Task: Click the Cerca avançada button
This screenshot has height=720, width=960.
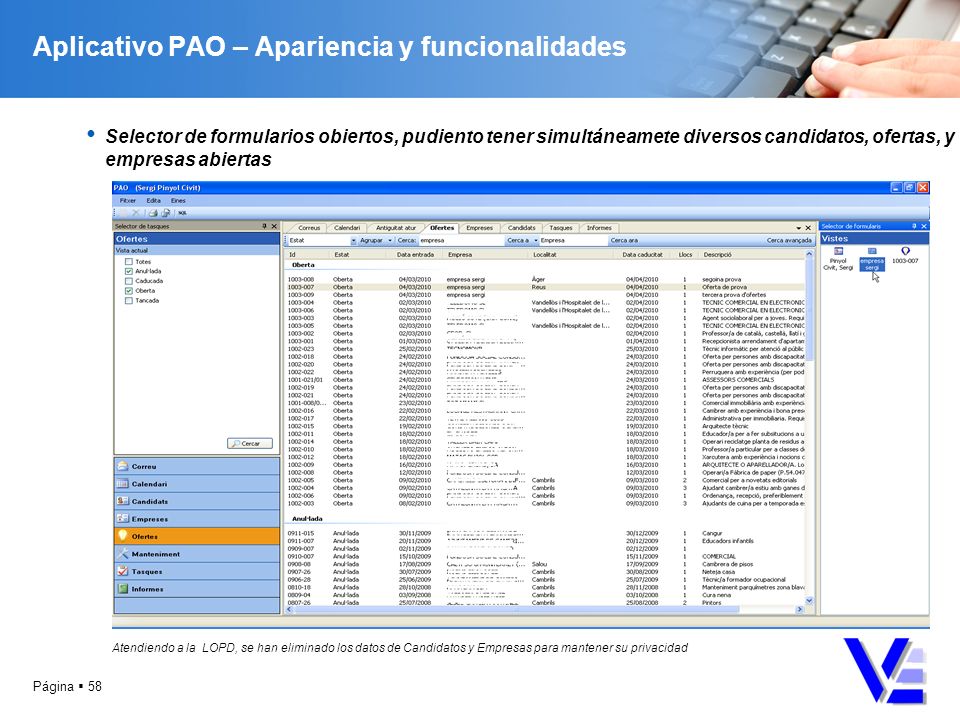Action: 789,241
